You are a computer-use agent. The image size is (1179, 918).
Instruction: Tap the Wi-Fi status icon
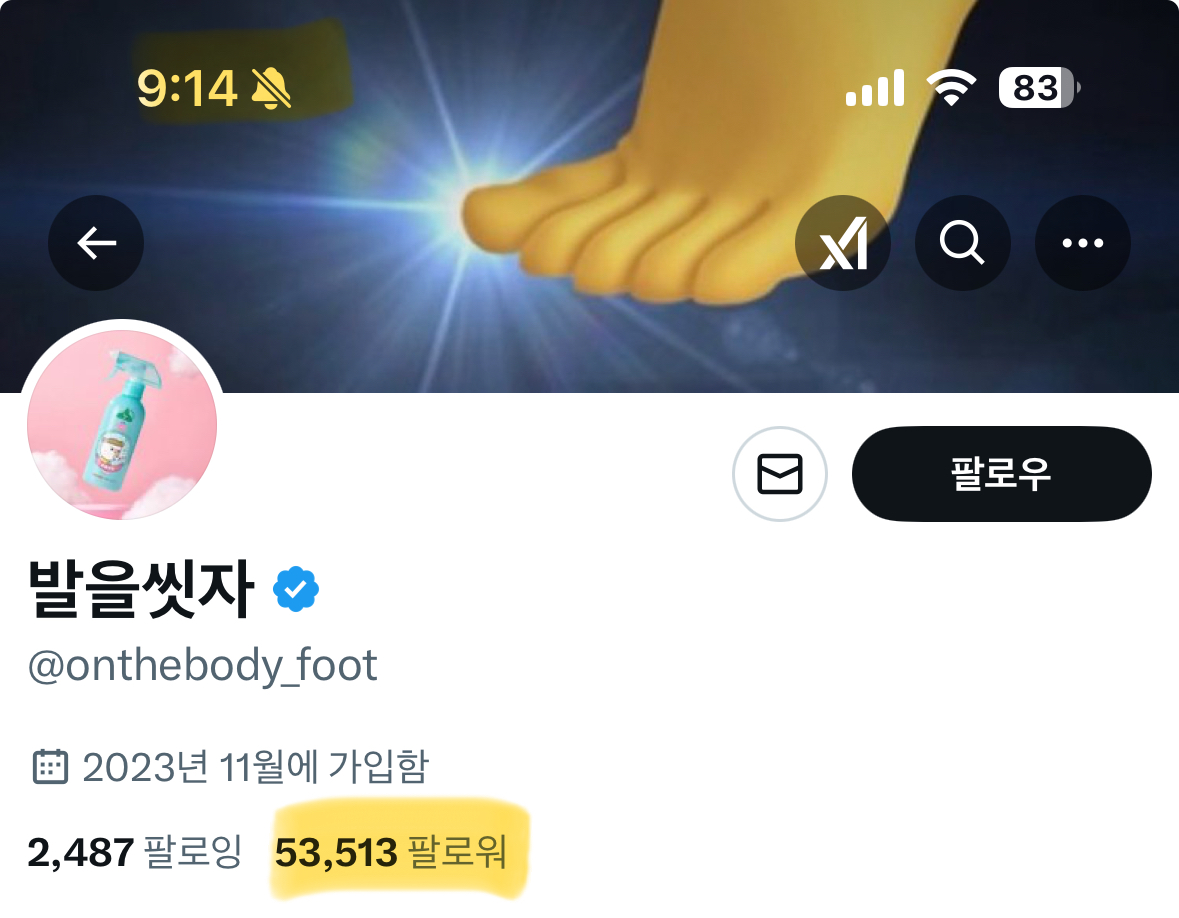tap(951, 88)
